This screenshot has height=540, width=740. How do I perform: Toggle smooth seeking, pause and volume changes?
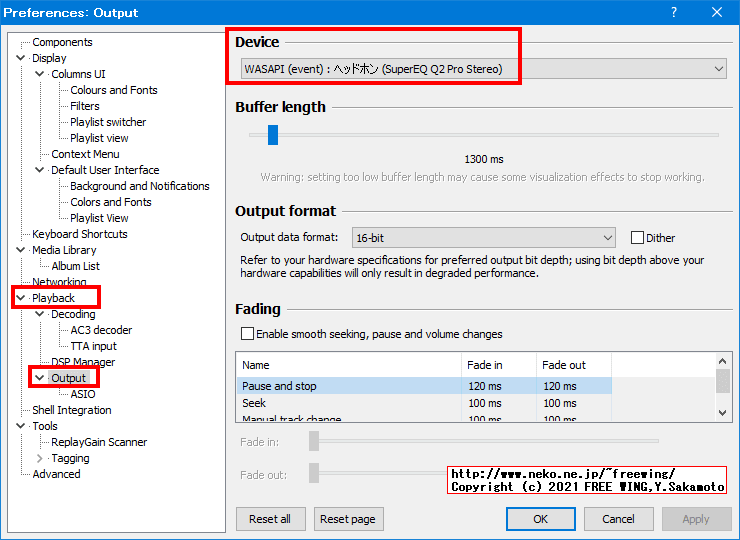[x=247, y=334]
